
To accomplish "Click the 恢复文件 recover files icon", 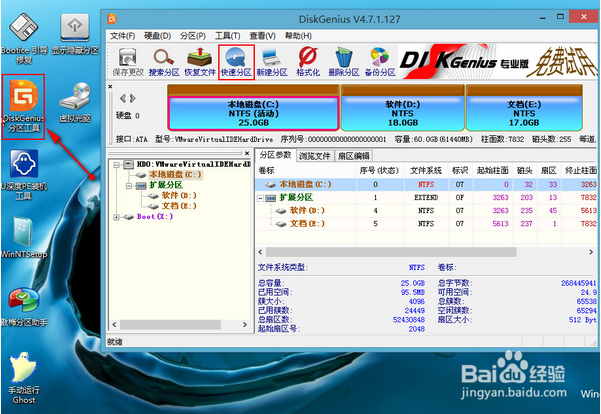I will 200,61.
